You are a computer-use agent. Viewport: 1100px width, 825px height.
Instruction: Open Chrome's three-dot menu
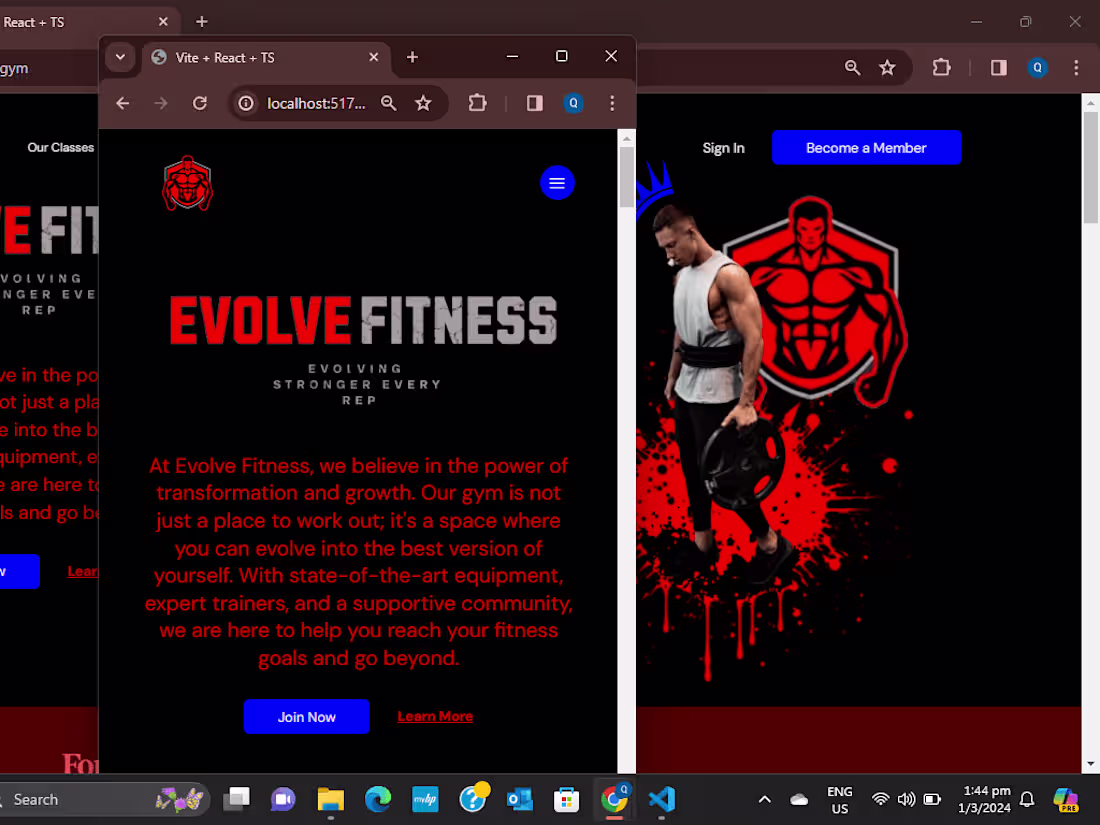(x=612, y=103)
